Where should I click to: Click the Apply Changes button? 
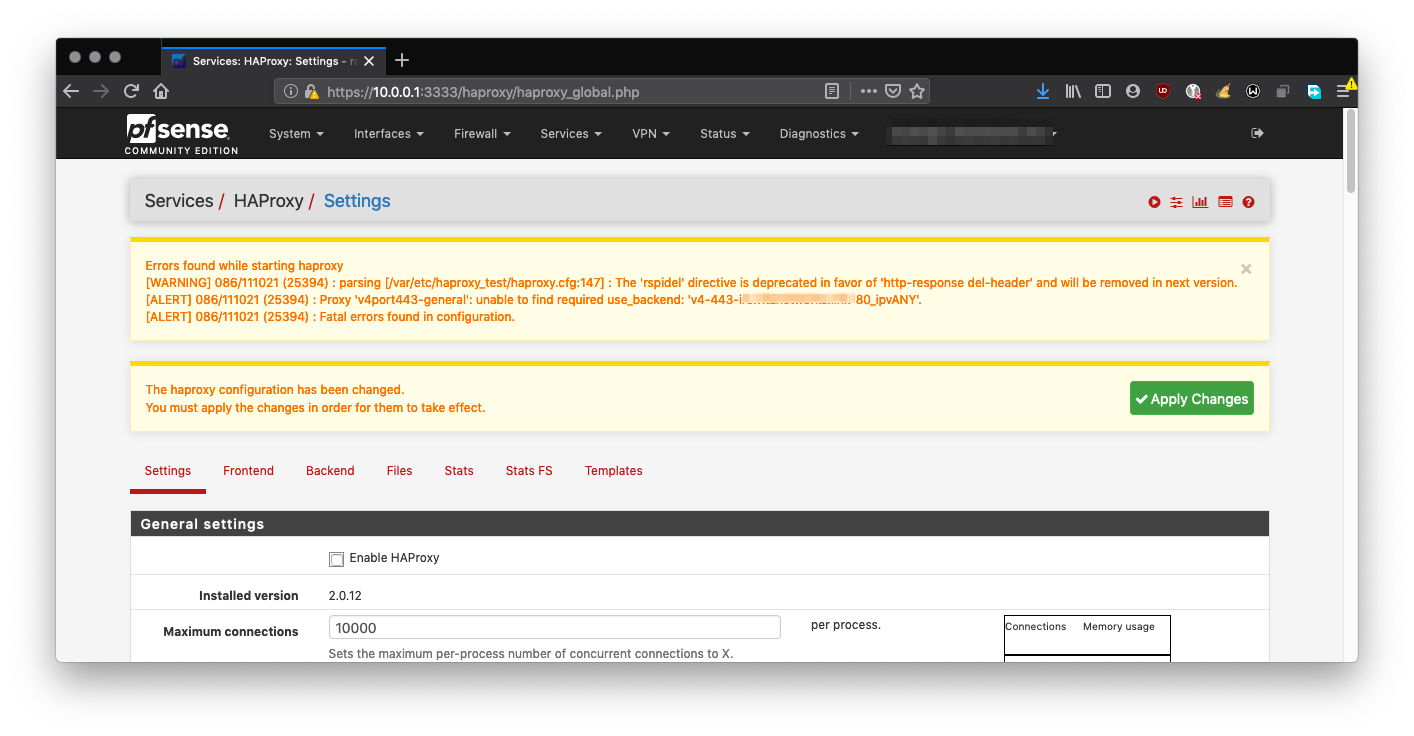point(1192,398)
